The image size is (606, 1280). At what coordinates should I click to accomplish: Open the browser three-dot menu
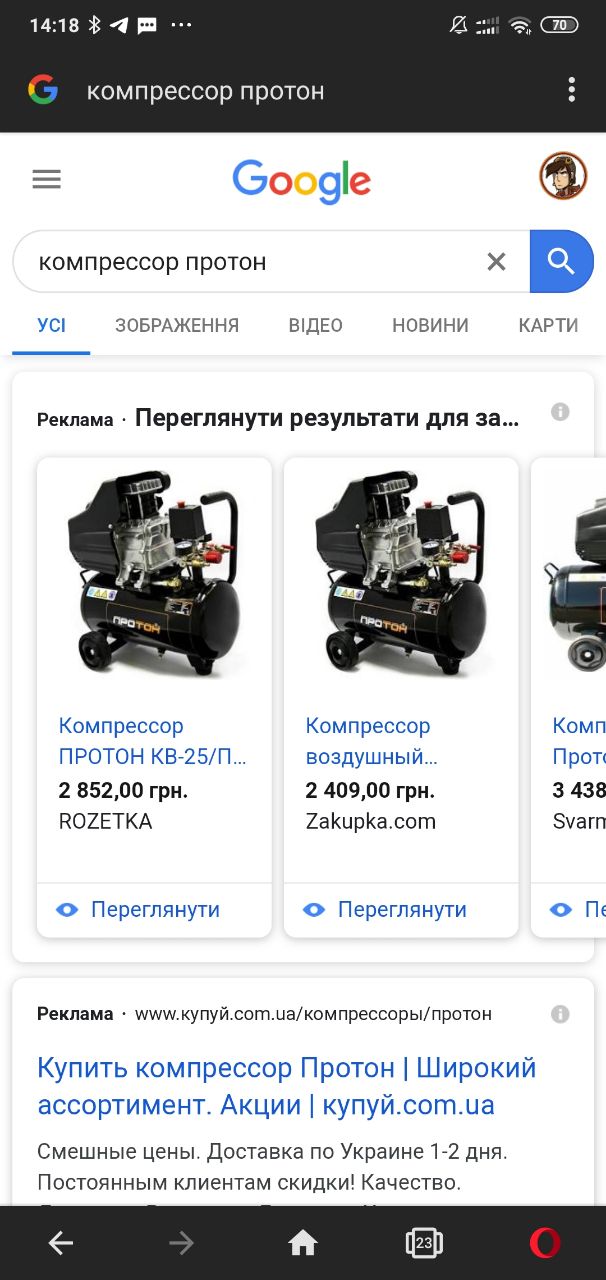pos(571,90)
